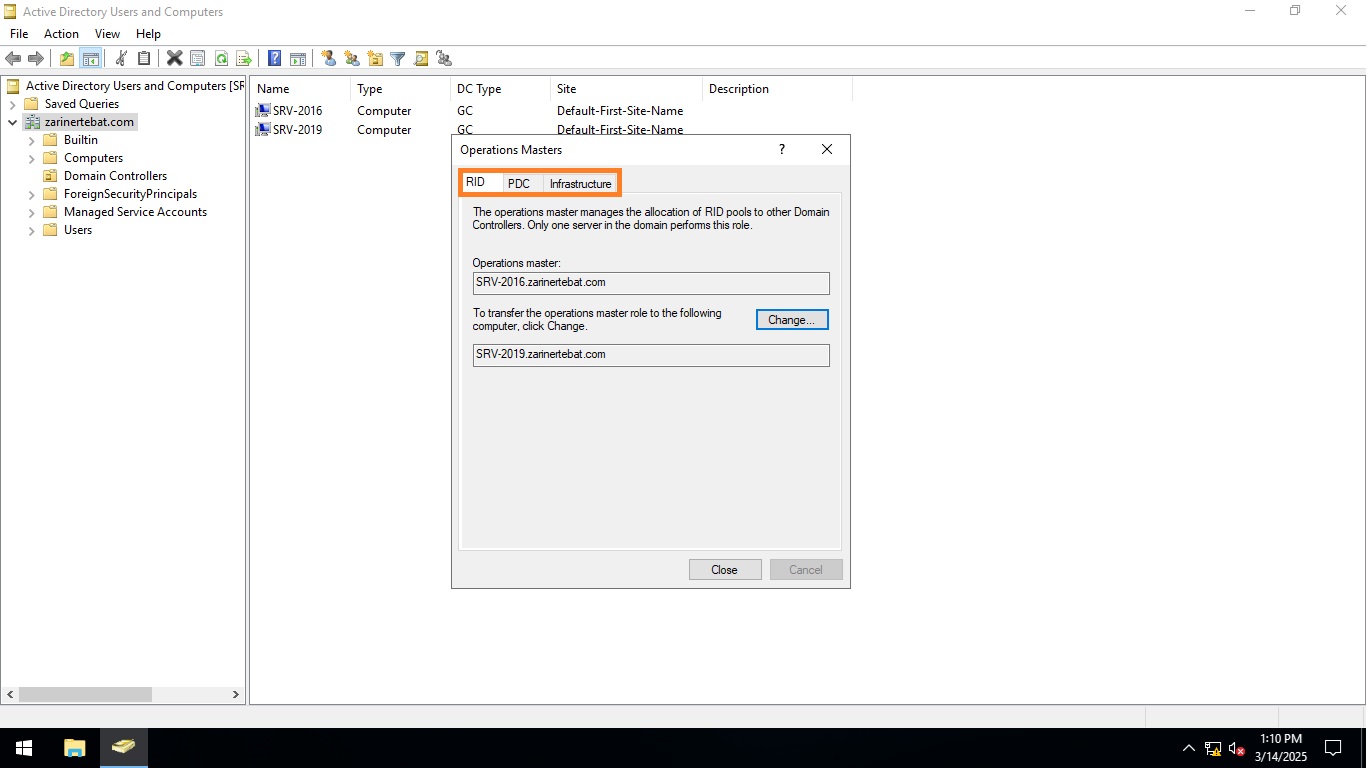Image resolution: width=1370 pixels, height=768 pixels.
Task: Click the Create new group icon
Action: tap(351, 59)
